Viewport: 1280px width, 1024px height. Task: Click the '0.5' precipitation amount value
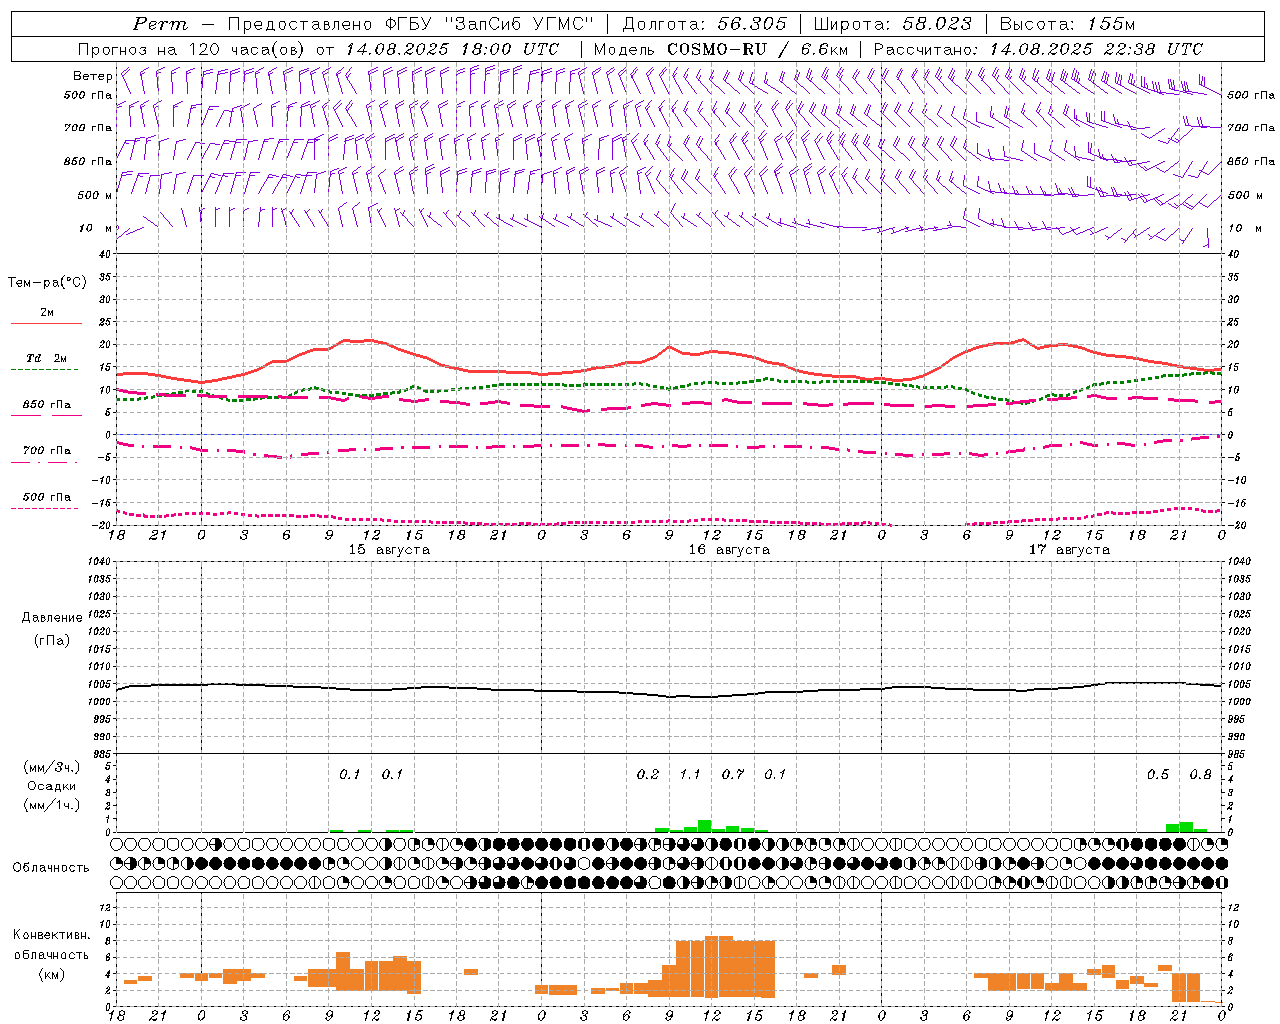click(x=1158, y=774)
